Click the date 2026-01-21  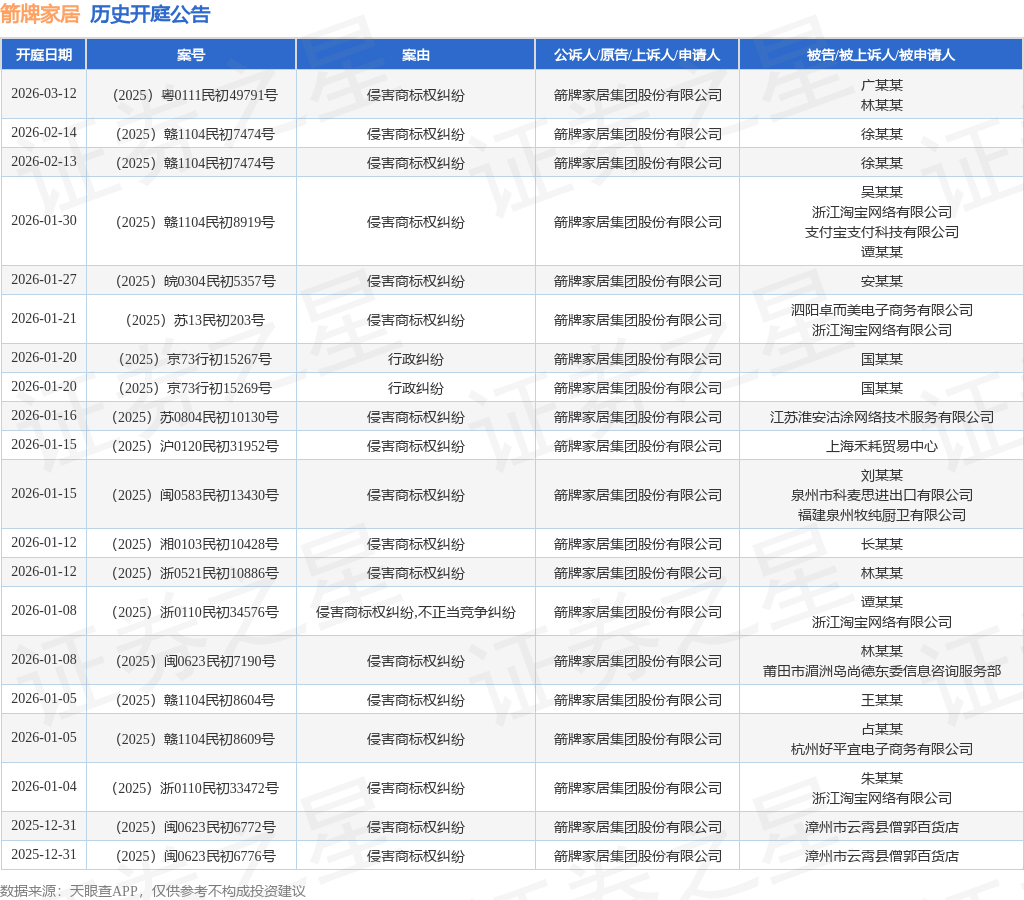tap(44, 319)
